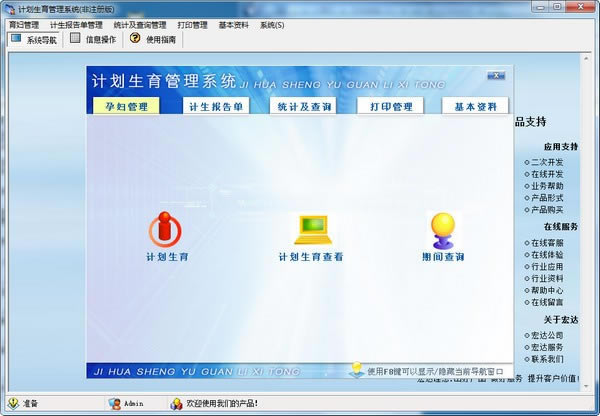Click the 计划生育 label text
The image size is (600, 416).
point(167,257)
